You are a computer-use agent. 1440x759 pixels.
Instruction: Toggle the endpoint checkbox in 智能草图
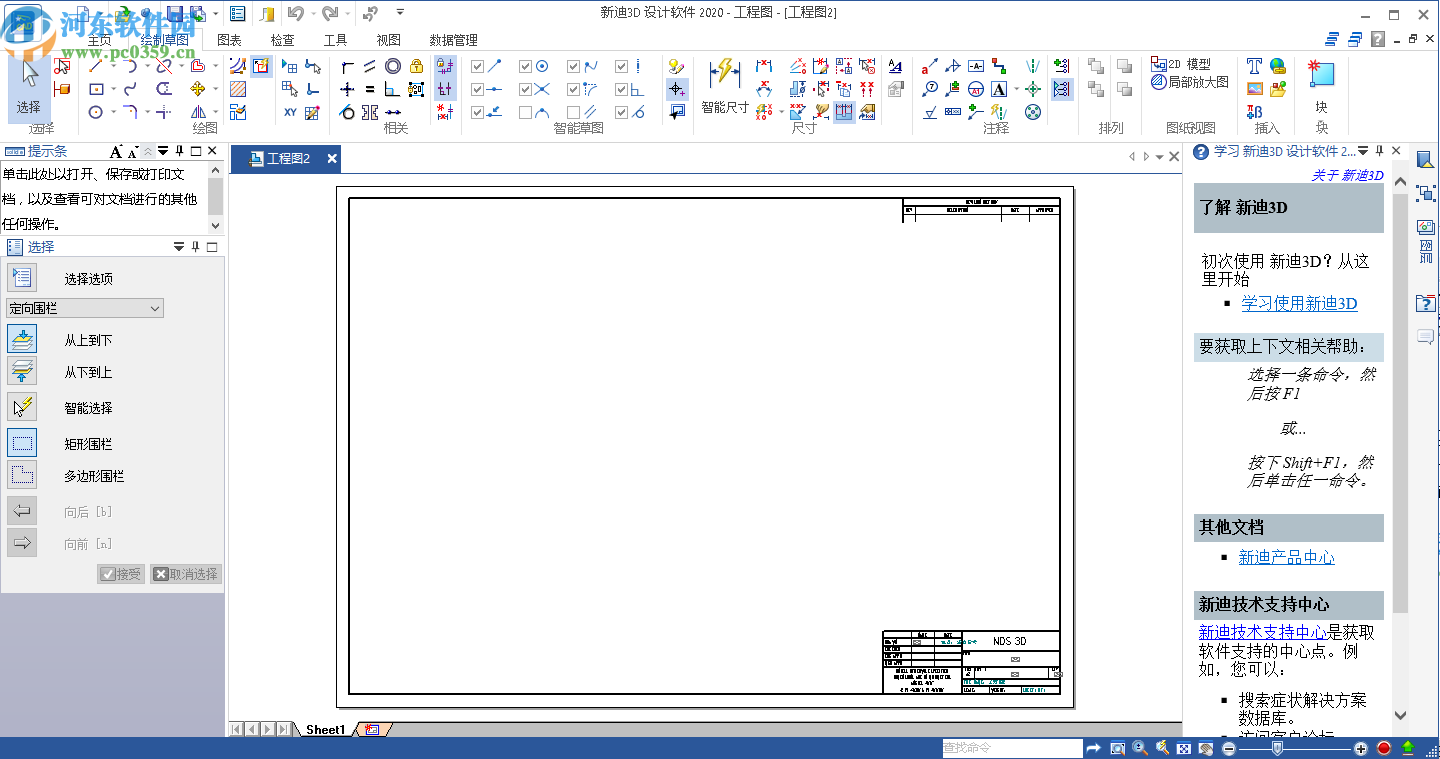point(478,66)
